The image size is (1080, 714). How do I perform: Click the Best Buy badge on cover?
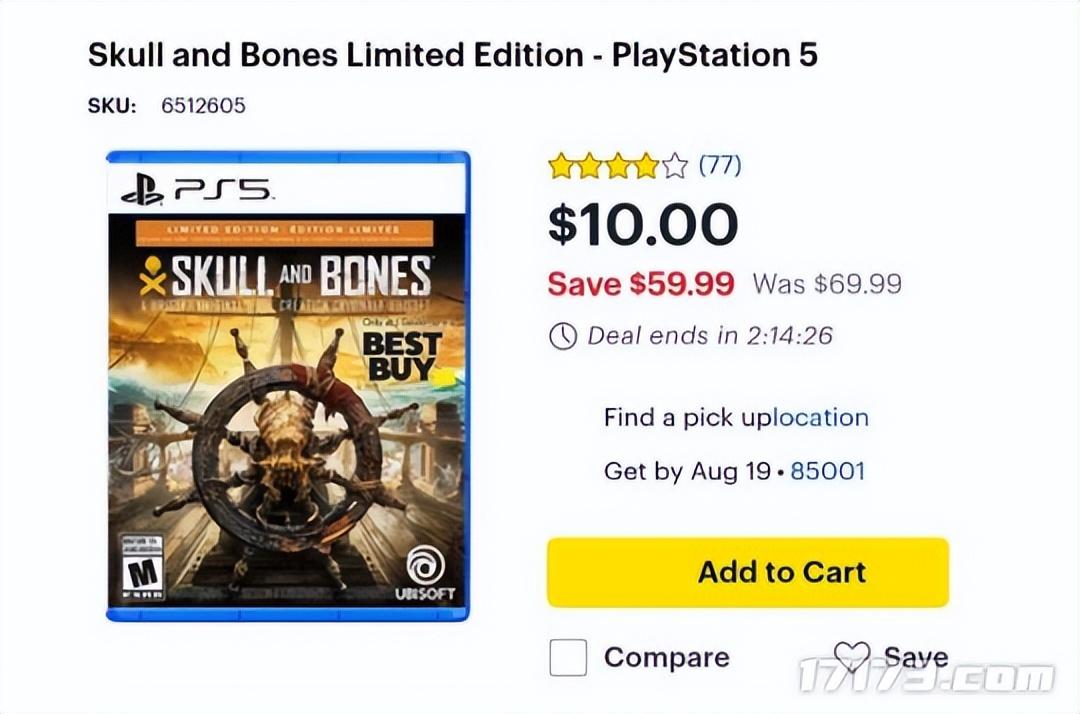(x=400, y=357)
